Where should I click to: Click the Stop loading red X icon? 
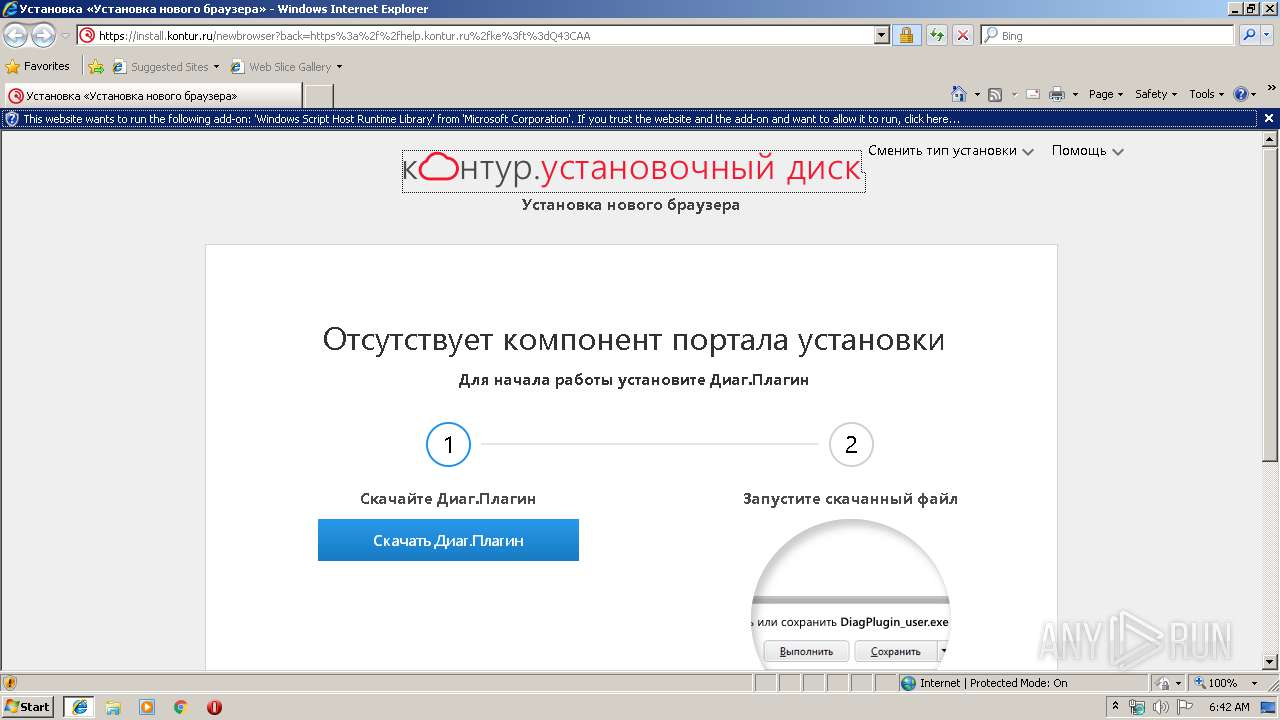tap(962, 35)
